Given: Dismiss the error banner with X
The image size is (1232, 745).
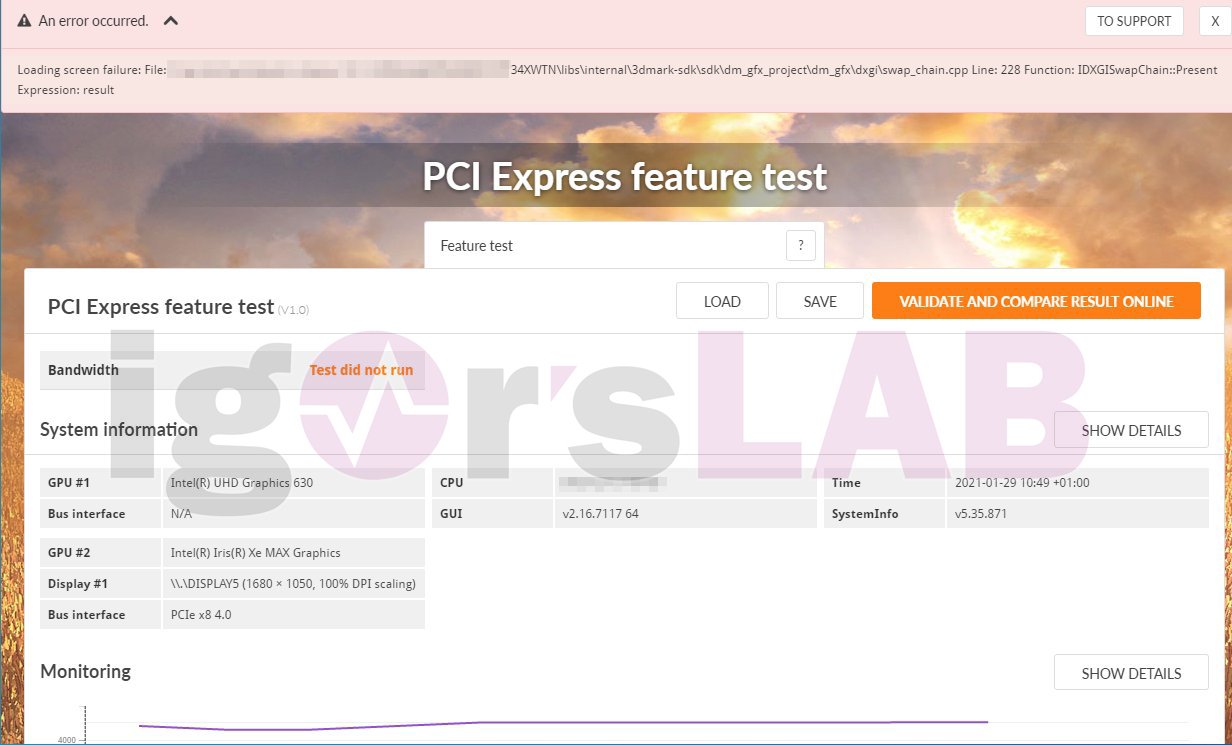Looking at the screenshot, I should pos(1214,21).
